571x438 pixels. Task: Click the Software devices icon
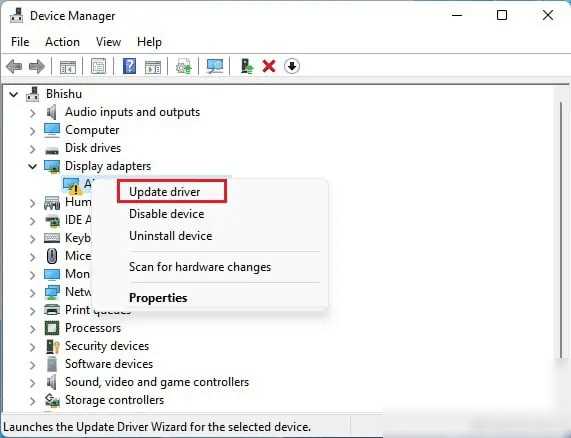coord(52,364)
